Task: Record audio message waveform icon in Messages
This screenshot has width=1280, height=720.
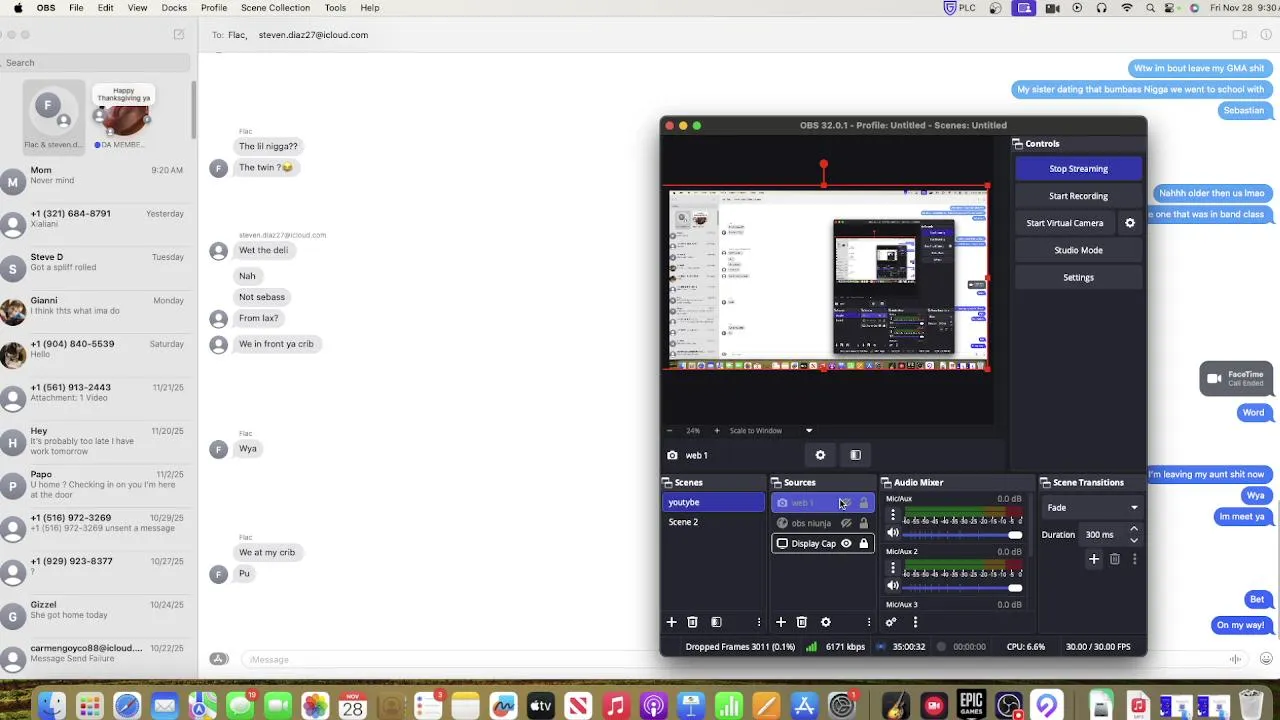Action: pos(1236,658)
